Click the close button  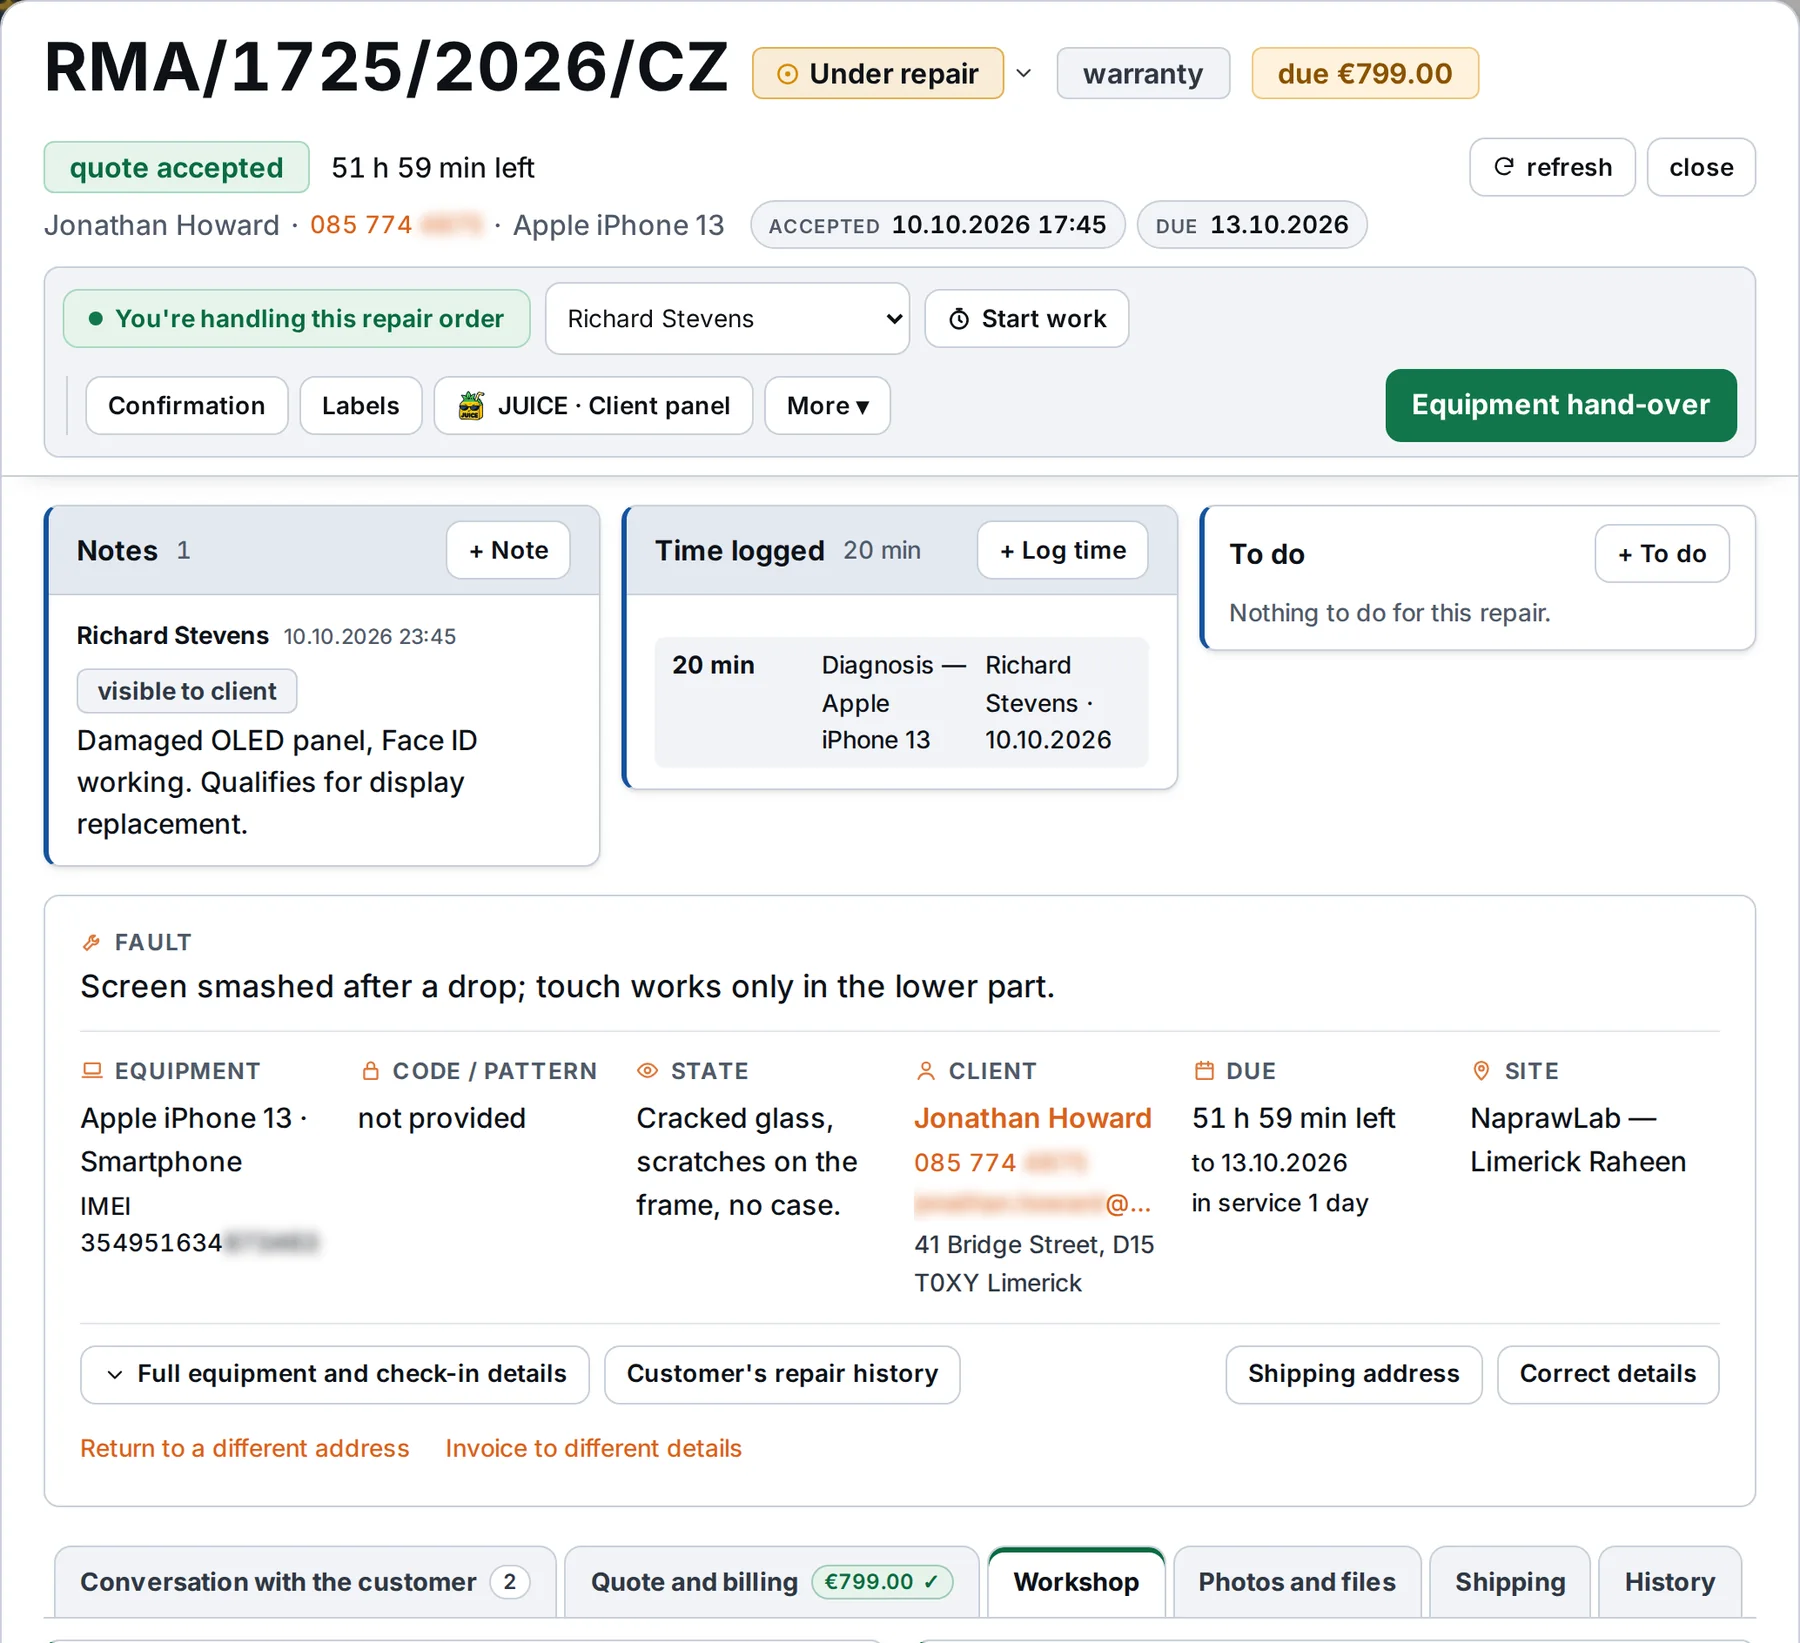(x=1700, y=167)
